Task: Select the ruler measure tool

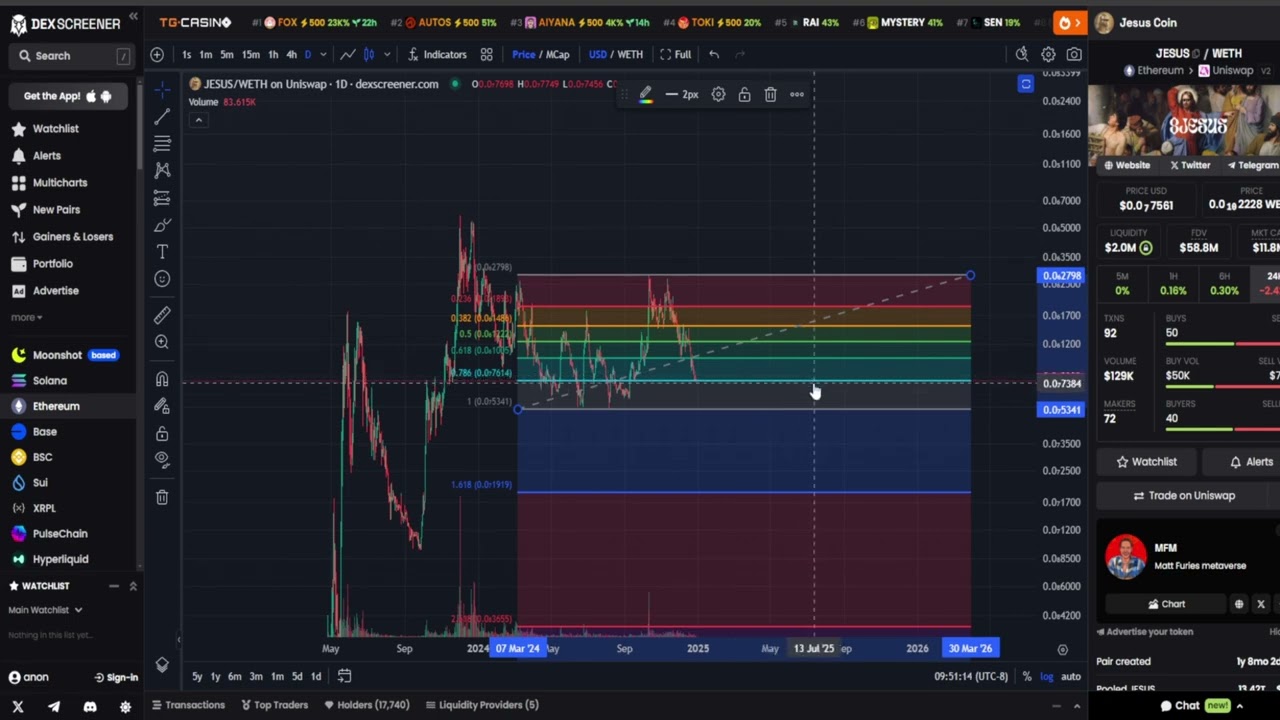Action: (x=162, y=315)
